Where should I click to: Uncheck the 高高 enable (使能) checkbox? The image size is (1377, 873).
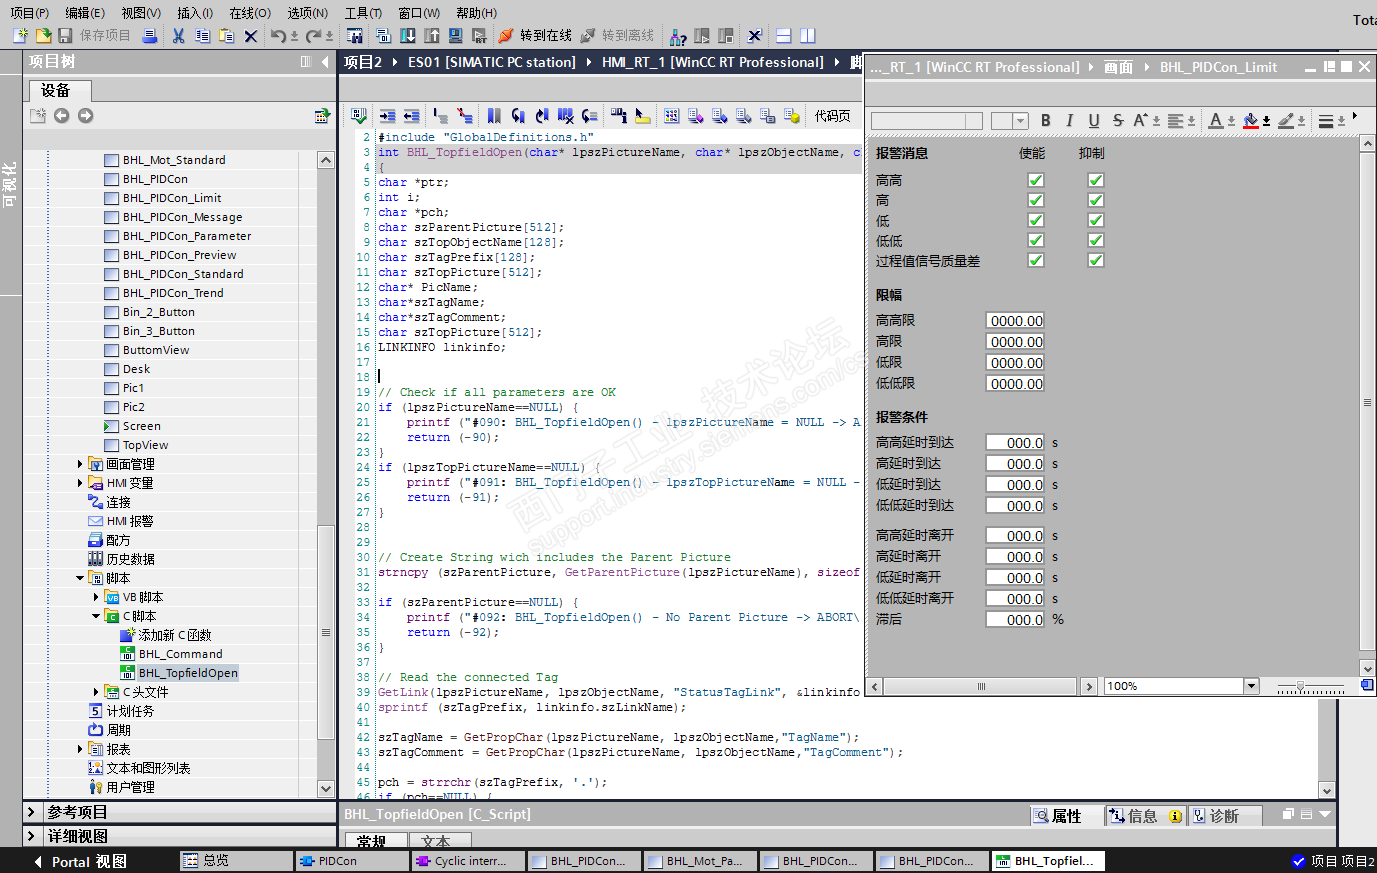1036,180
